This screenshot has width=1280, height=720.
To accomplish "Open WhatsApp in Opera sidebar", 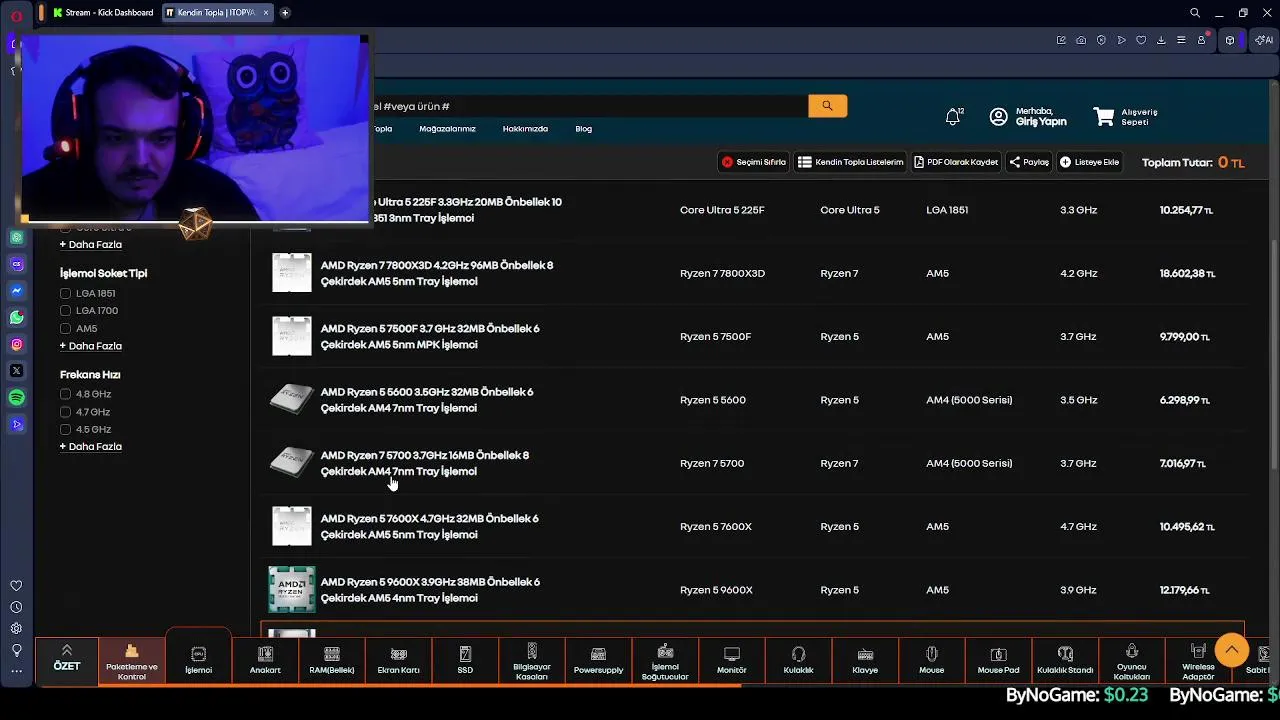I will pos(17,318).
